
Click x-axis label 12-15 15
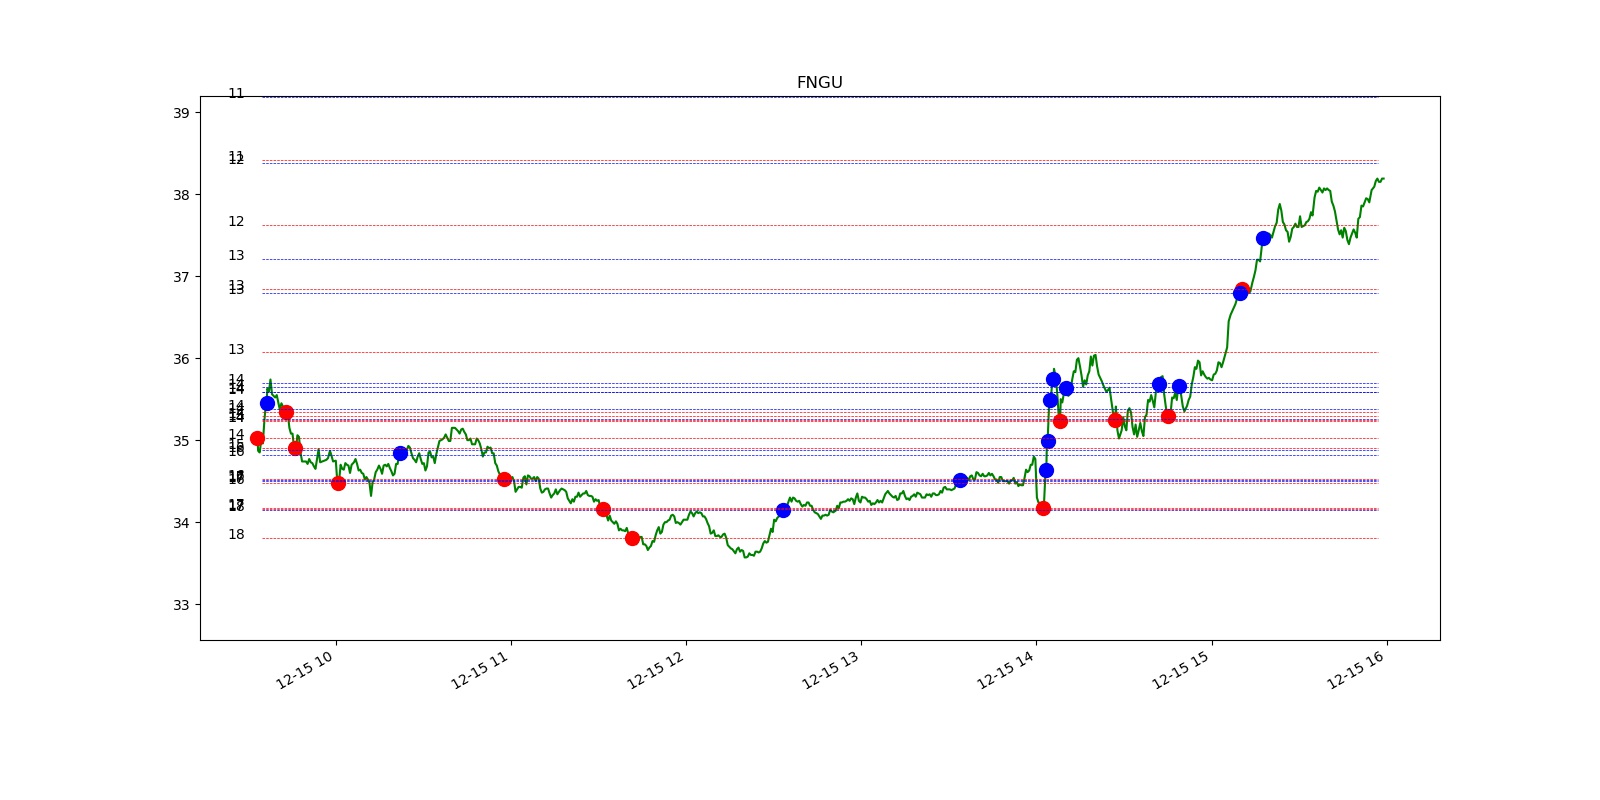click(1180, 670)
